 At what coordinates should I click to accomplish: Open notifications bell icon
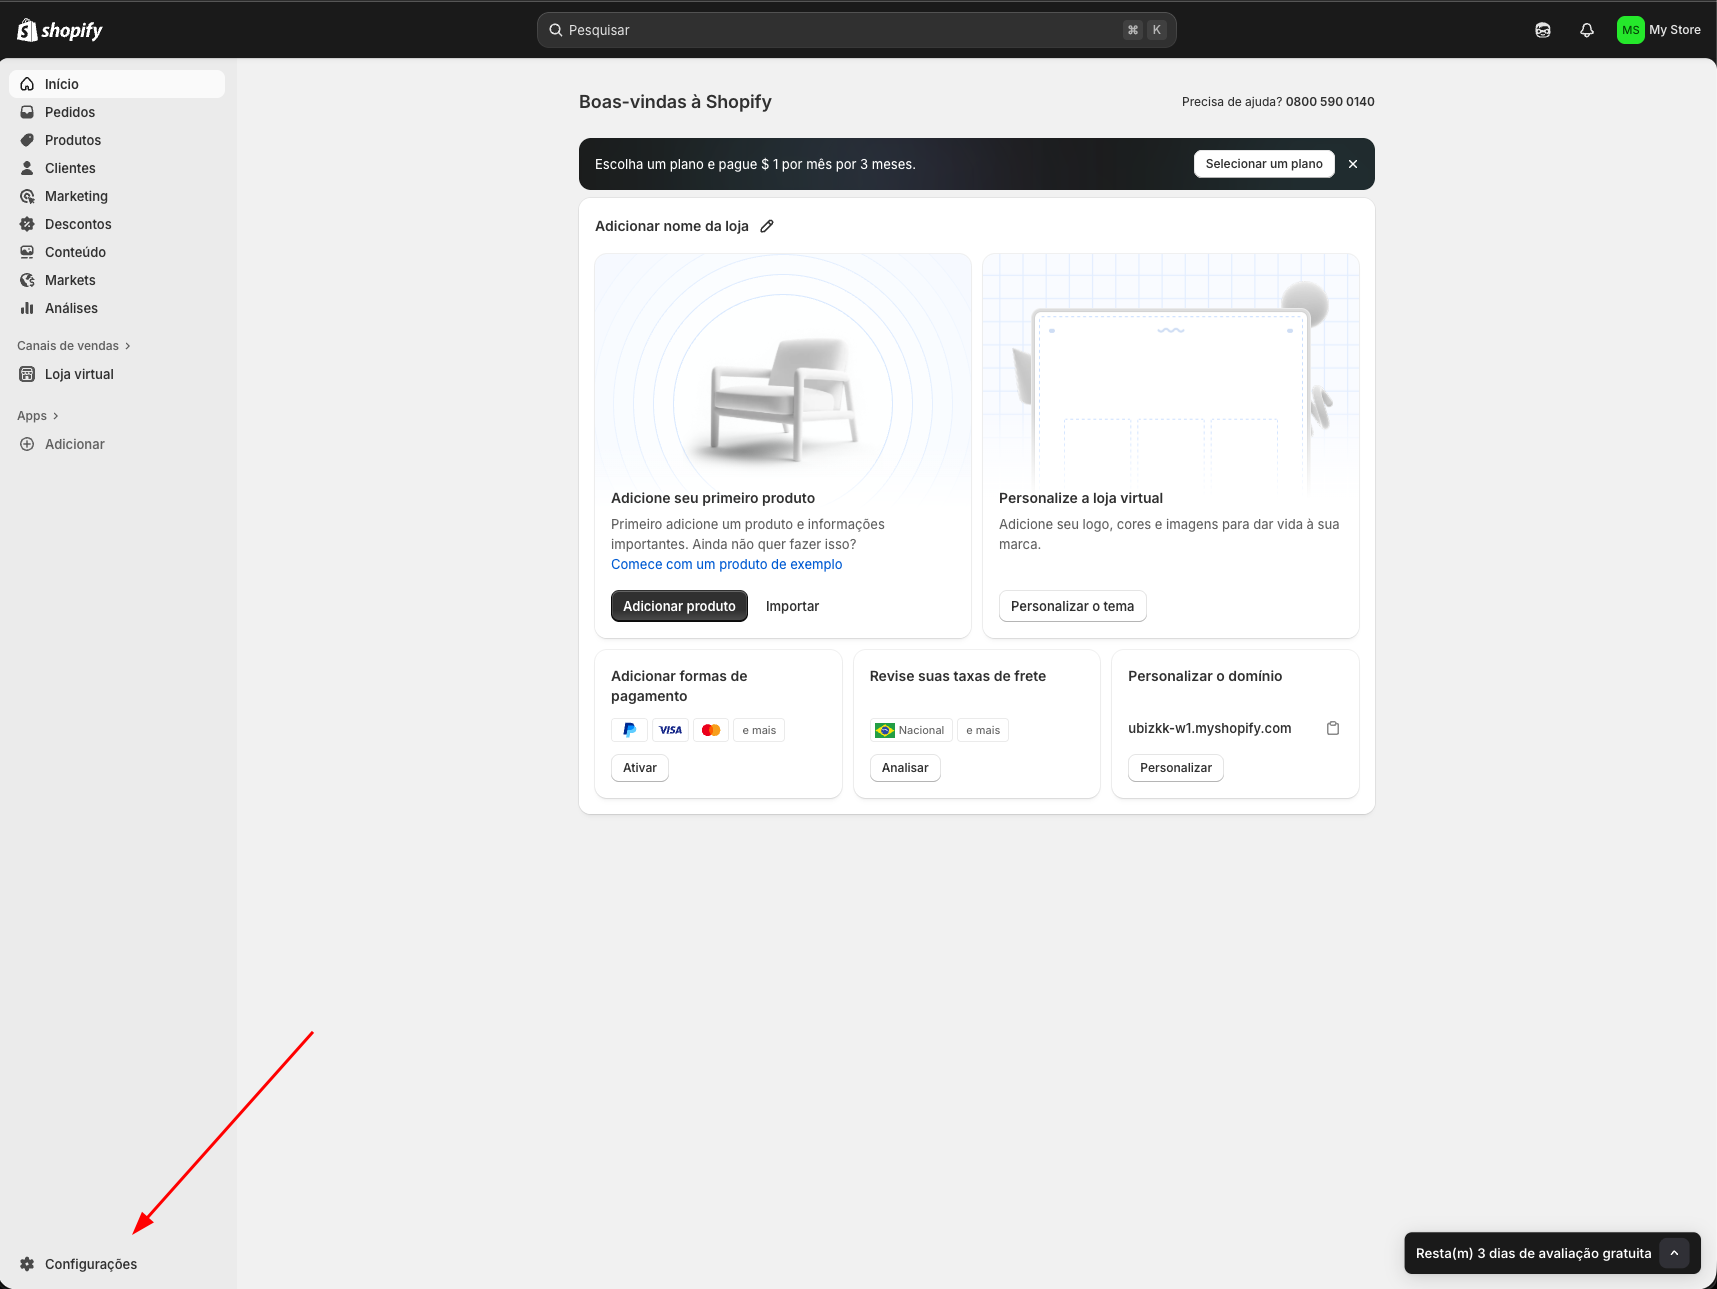(1587, 30)
